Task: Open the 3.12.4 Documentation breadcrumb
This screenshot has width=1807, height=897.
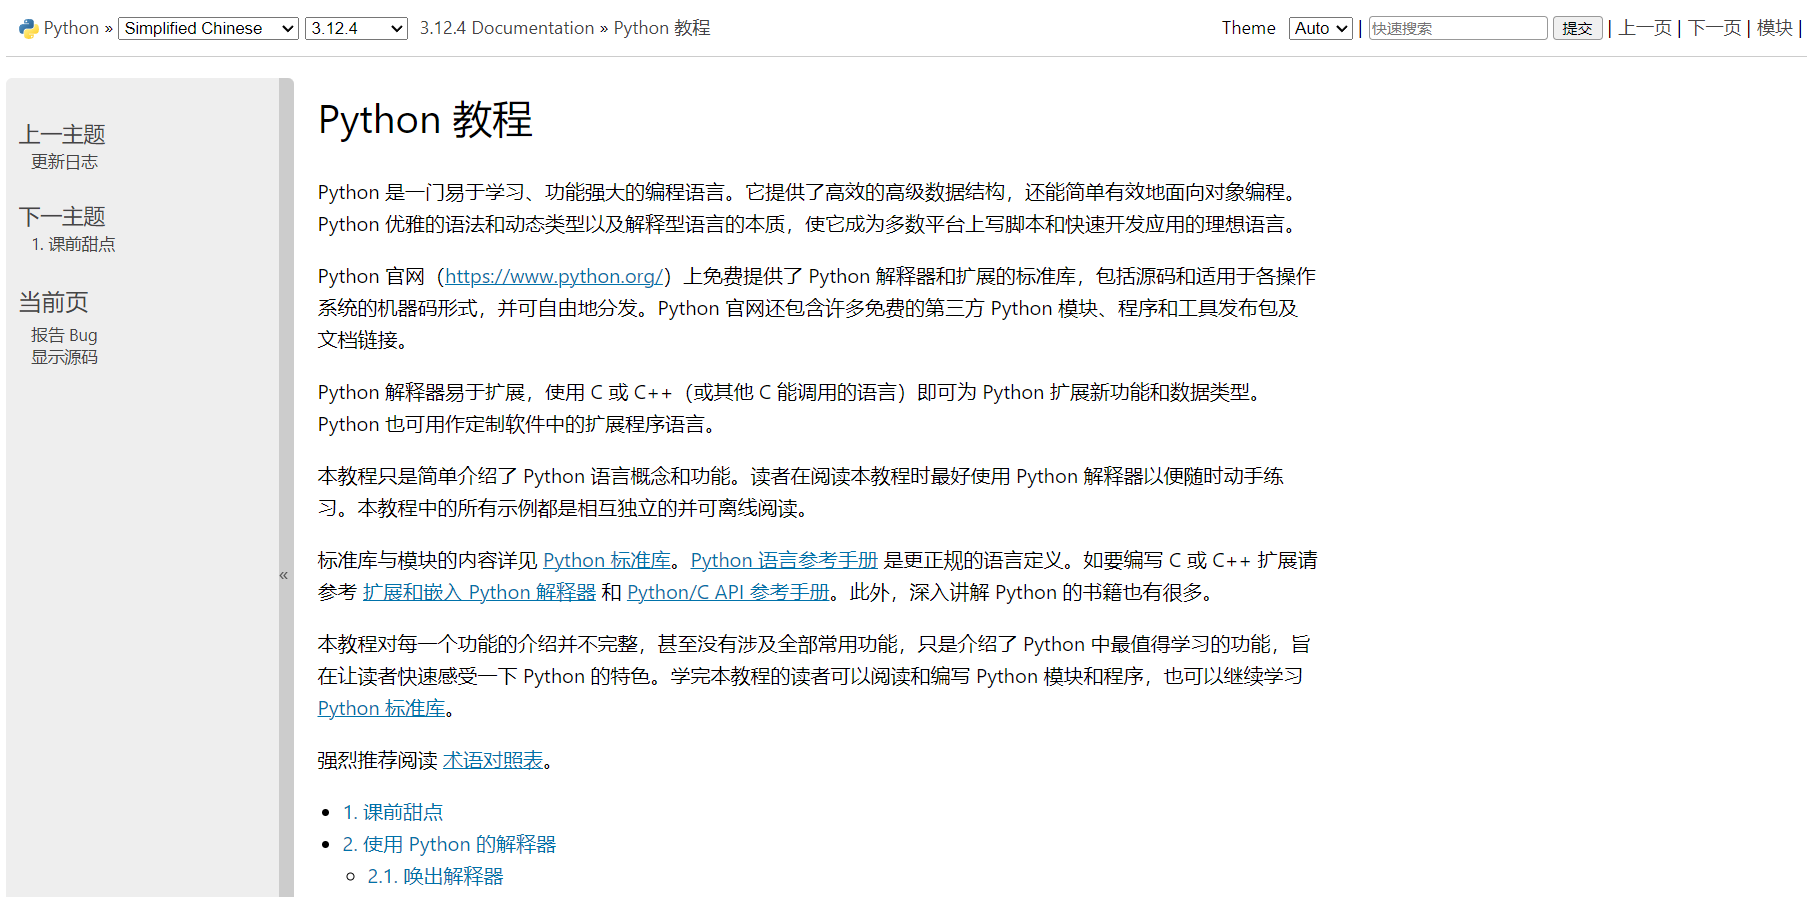Action: tap(506, 28)
